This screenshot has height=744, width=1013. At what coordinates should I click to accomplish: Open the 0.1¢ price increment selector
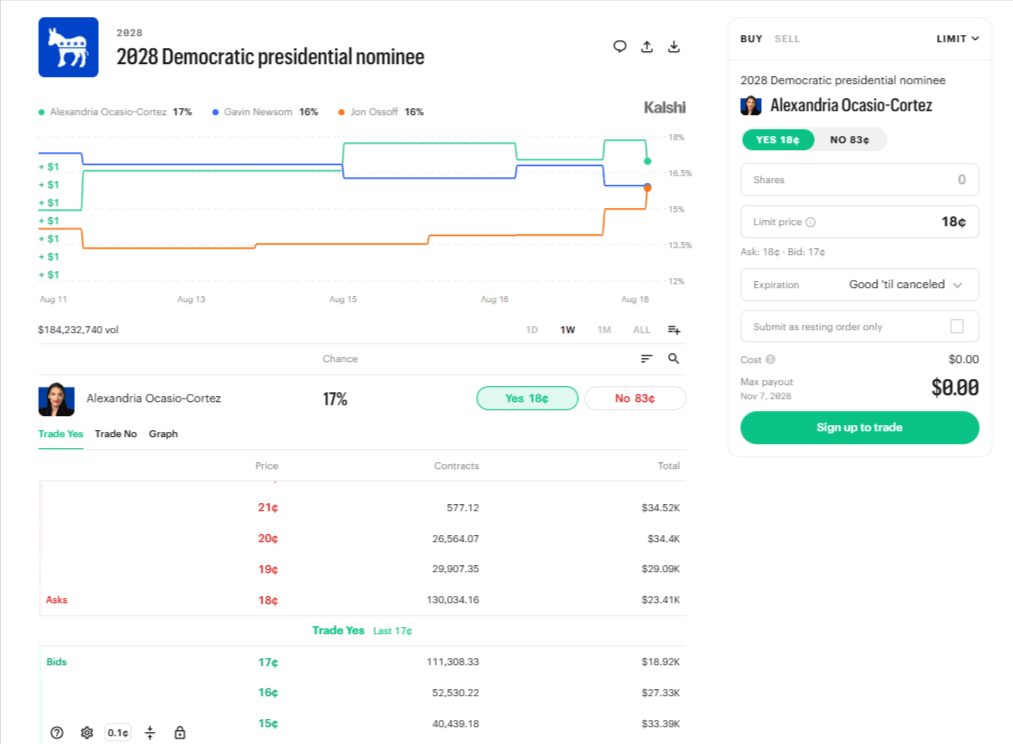click(x=118, y=732)
